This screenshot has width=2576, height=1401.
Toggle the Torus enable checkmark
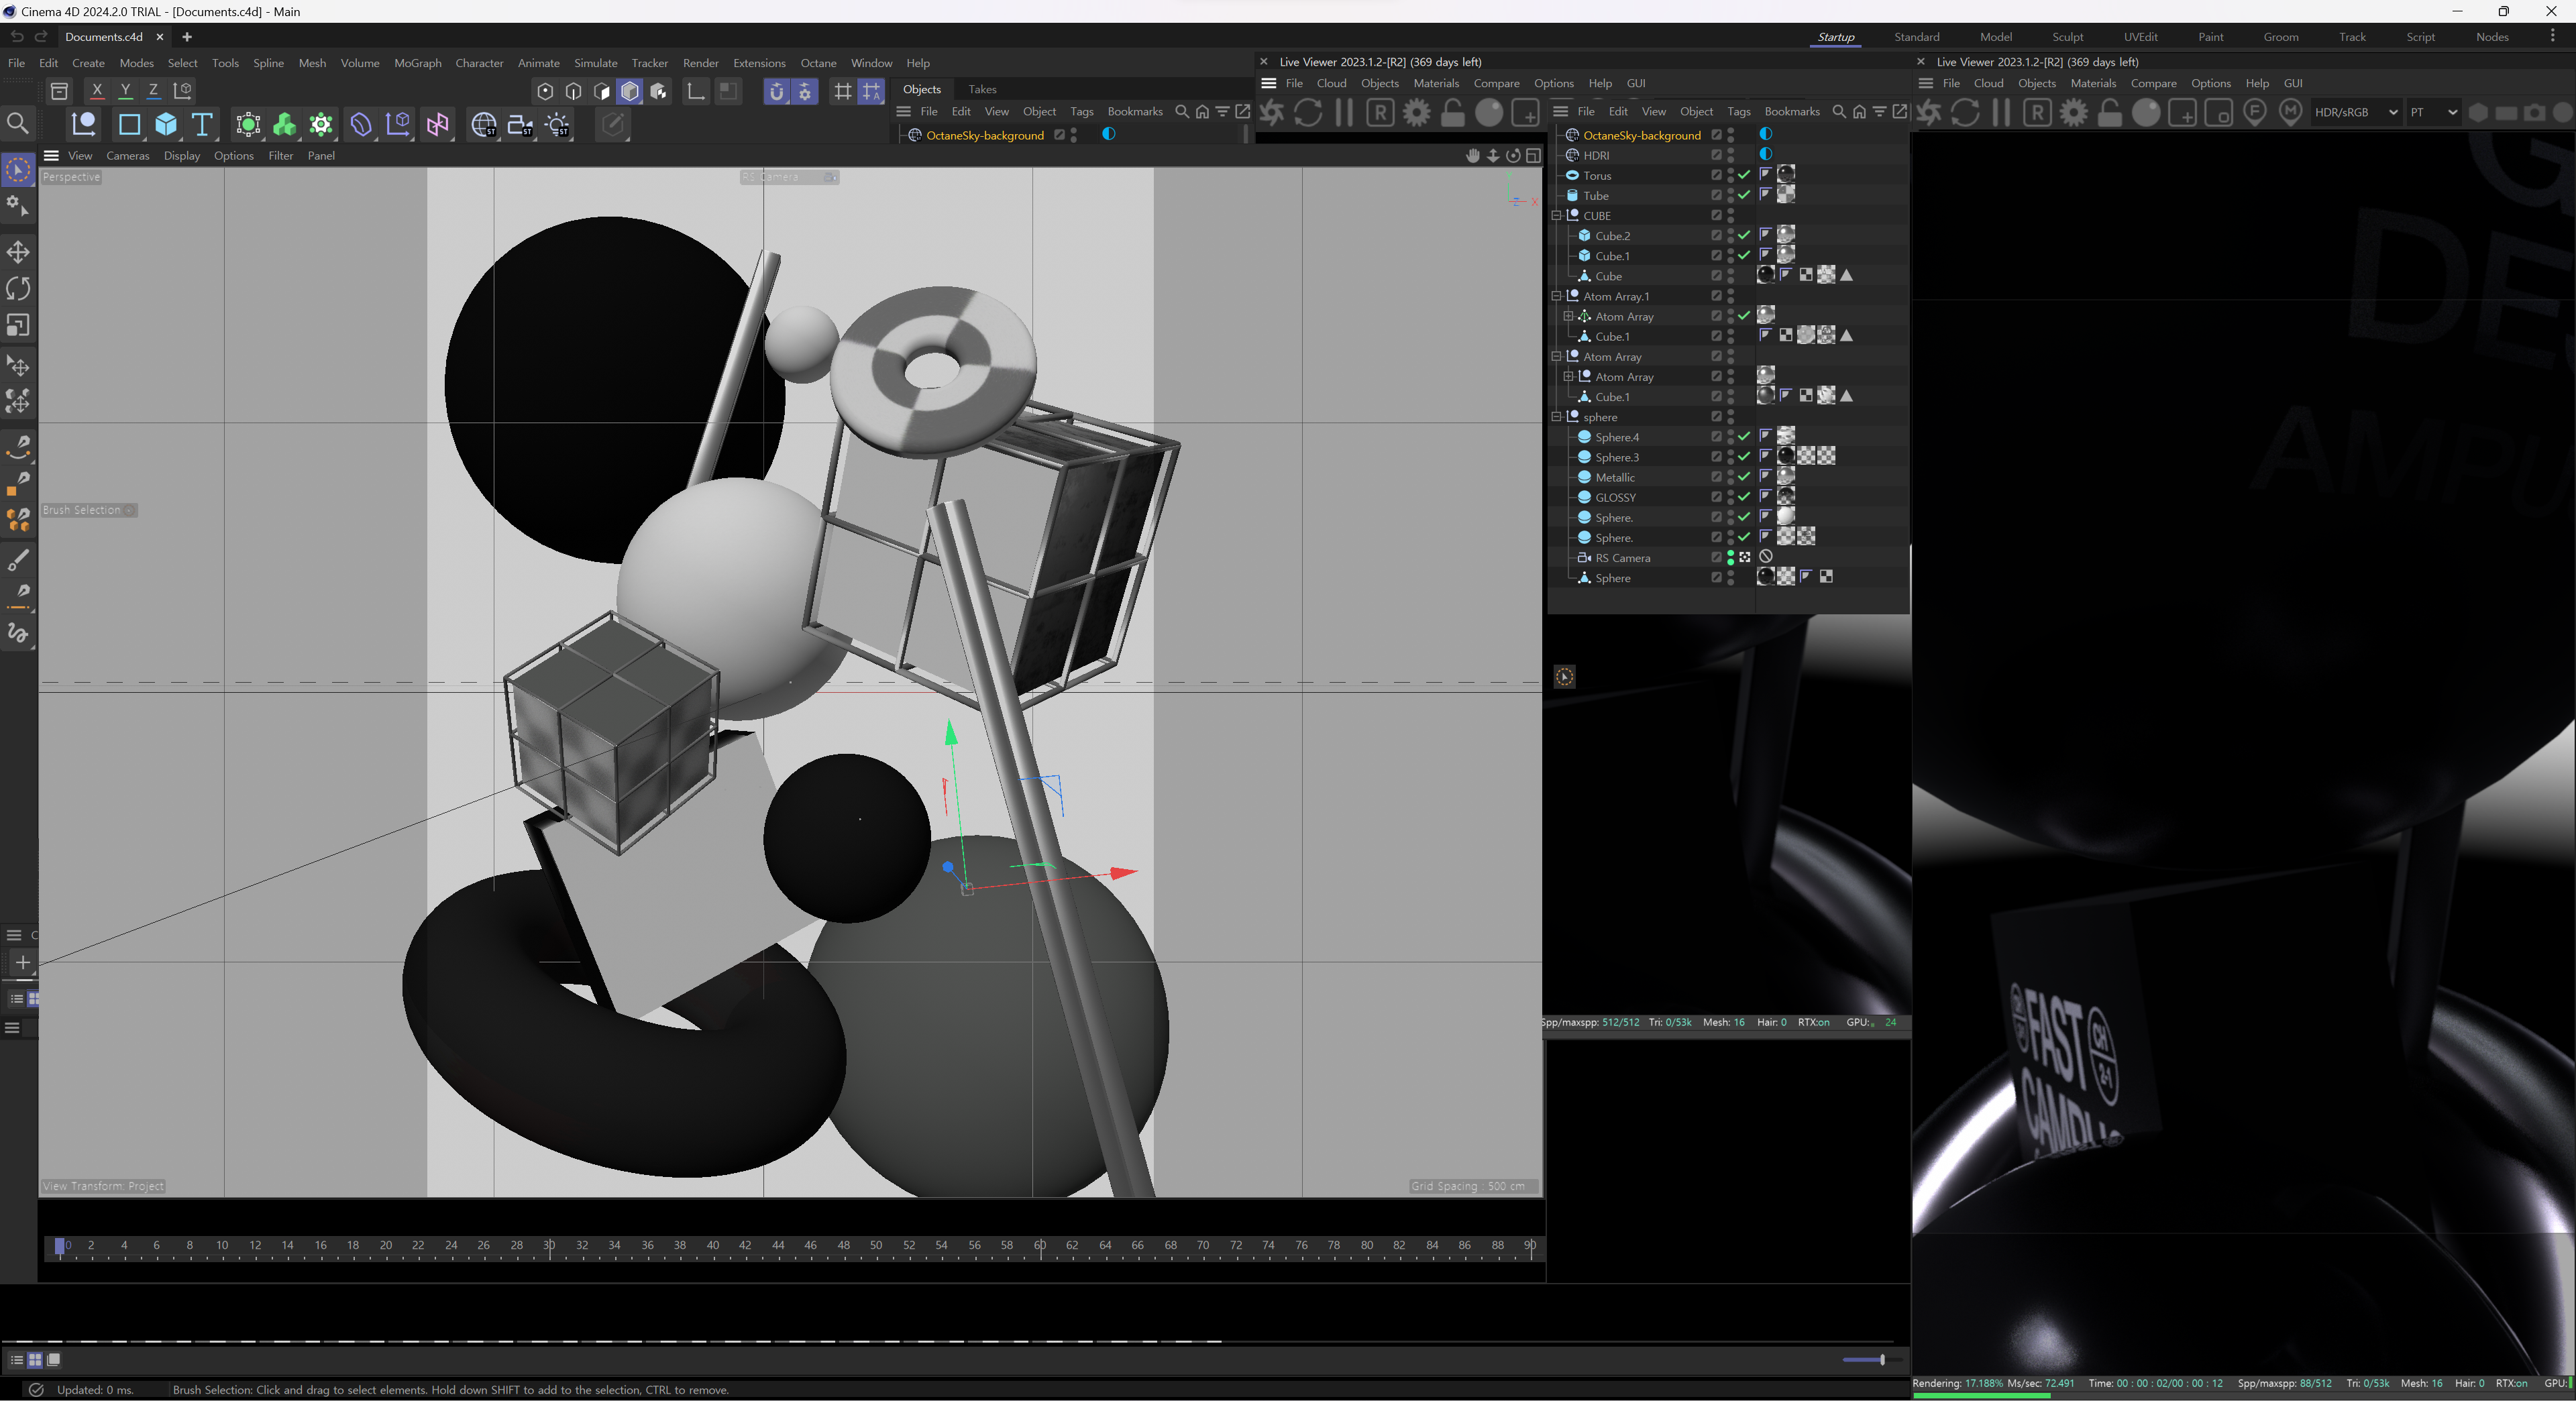pos(1744,175)
